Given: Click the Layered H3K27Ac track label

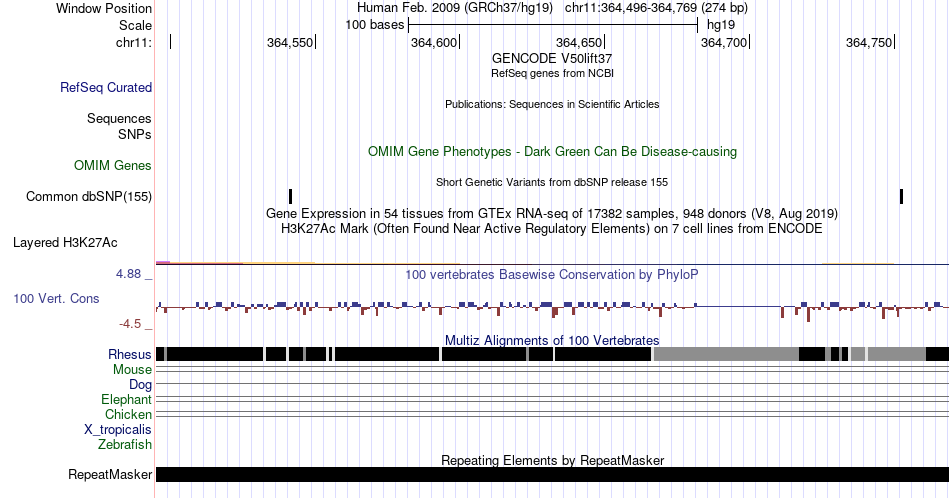Looking at the screenshot, I should pyautogui.click(x=65, y=242).
